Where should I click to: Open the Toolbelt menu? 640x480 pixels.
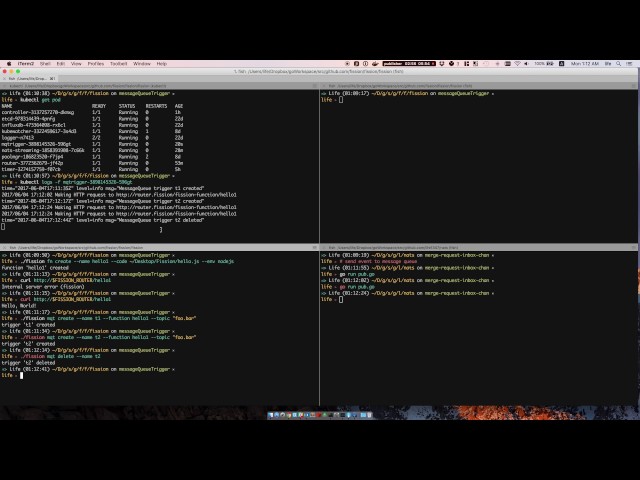119,64
